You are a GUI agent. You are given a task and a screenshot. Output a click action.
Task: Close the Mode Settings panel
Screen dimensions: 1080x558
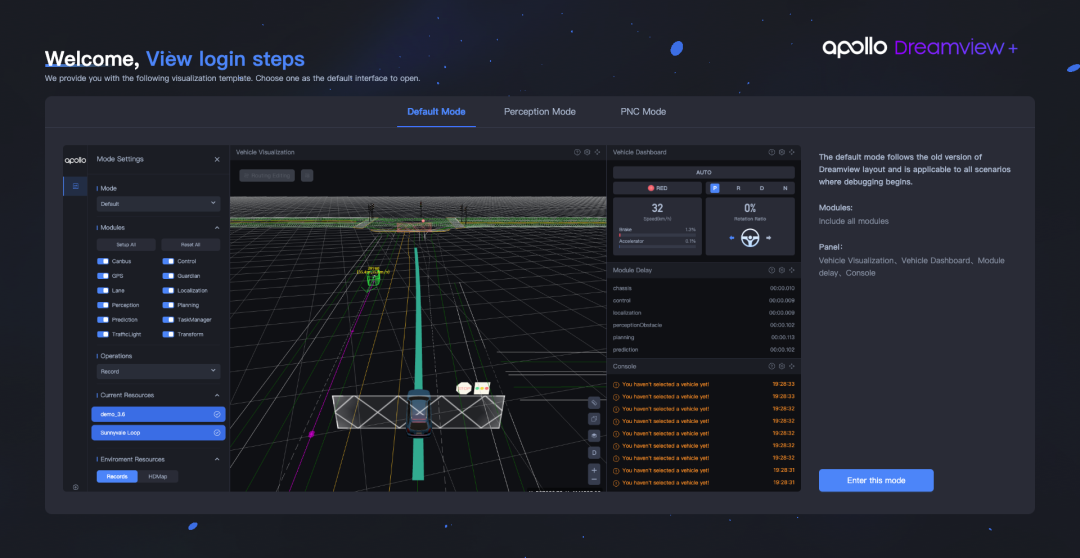[217, 159]
